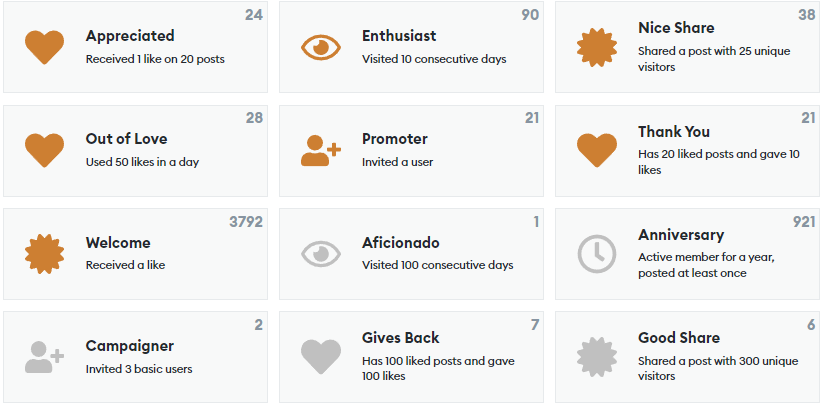The image size is (829, 403).
Task: Click the gray Gives Back heart icon
Action: 321,357
